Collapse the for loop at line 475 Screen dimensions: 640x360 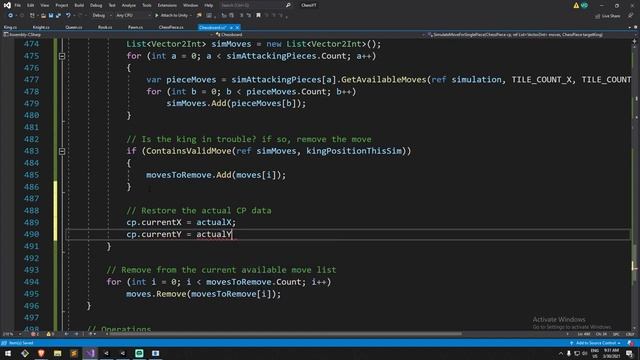point(62,56)
